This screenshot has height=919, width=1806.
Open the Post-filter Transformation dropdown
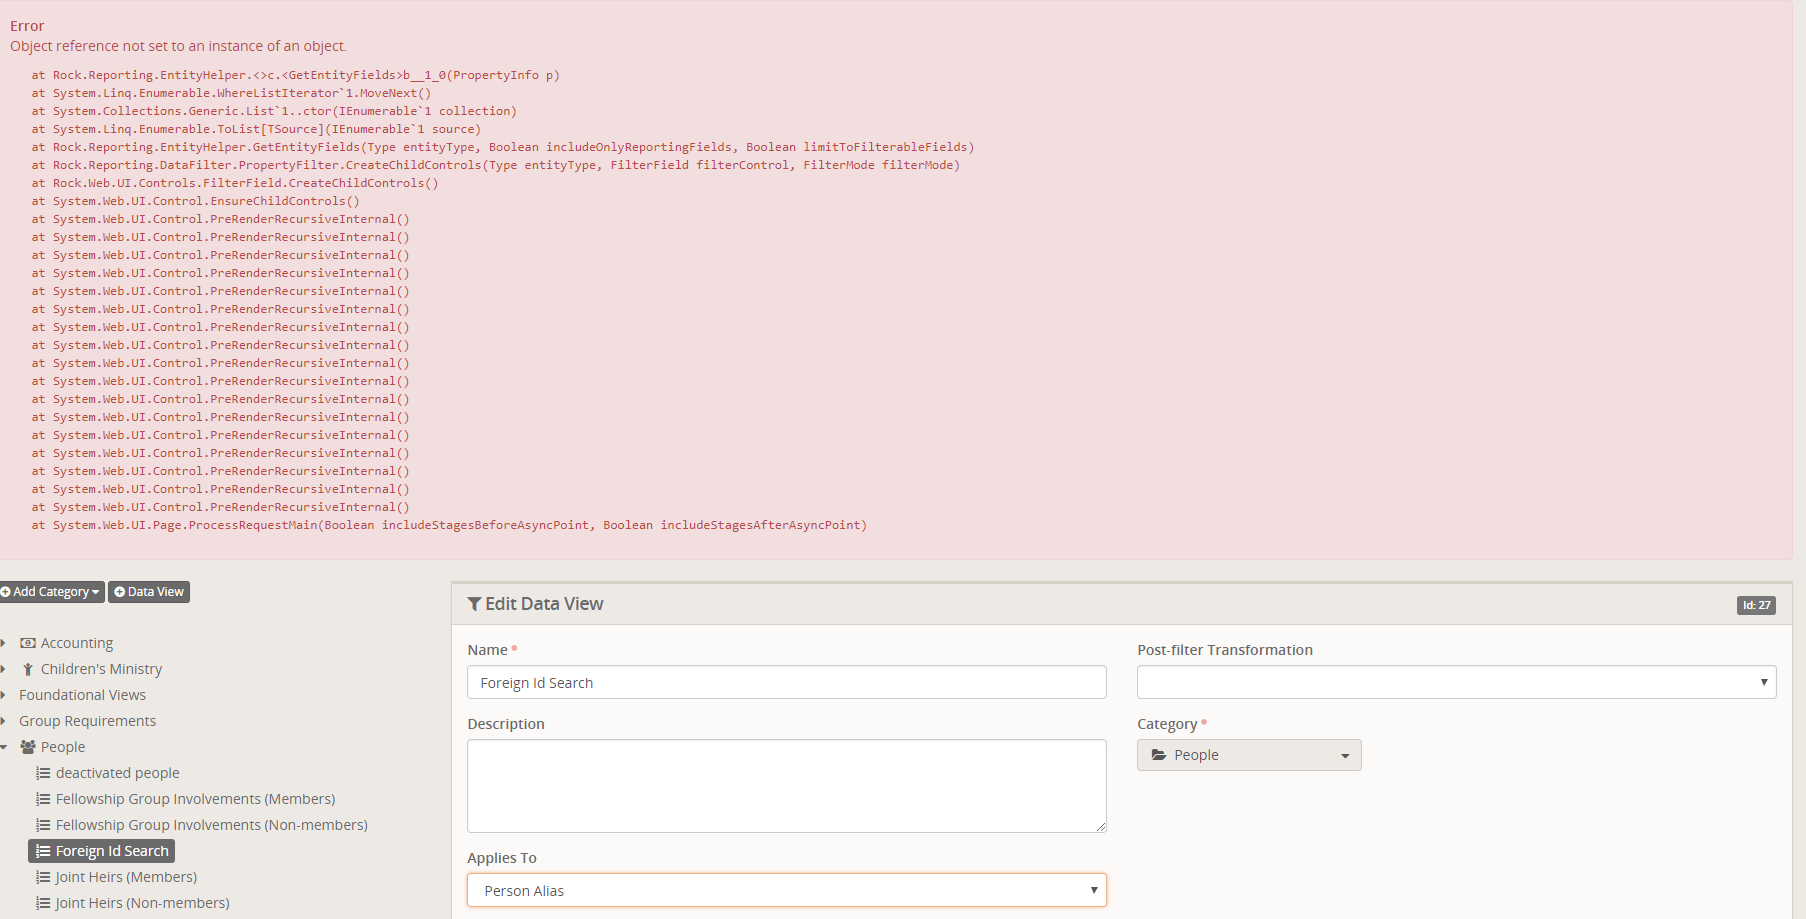(x=1455, y=682)
